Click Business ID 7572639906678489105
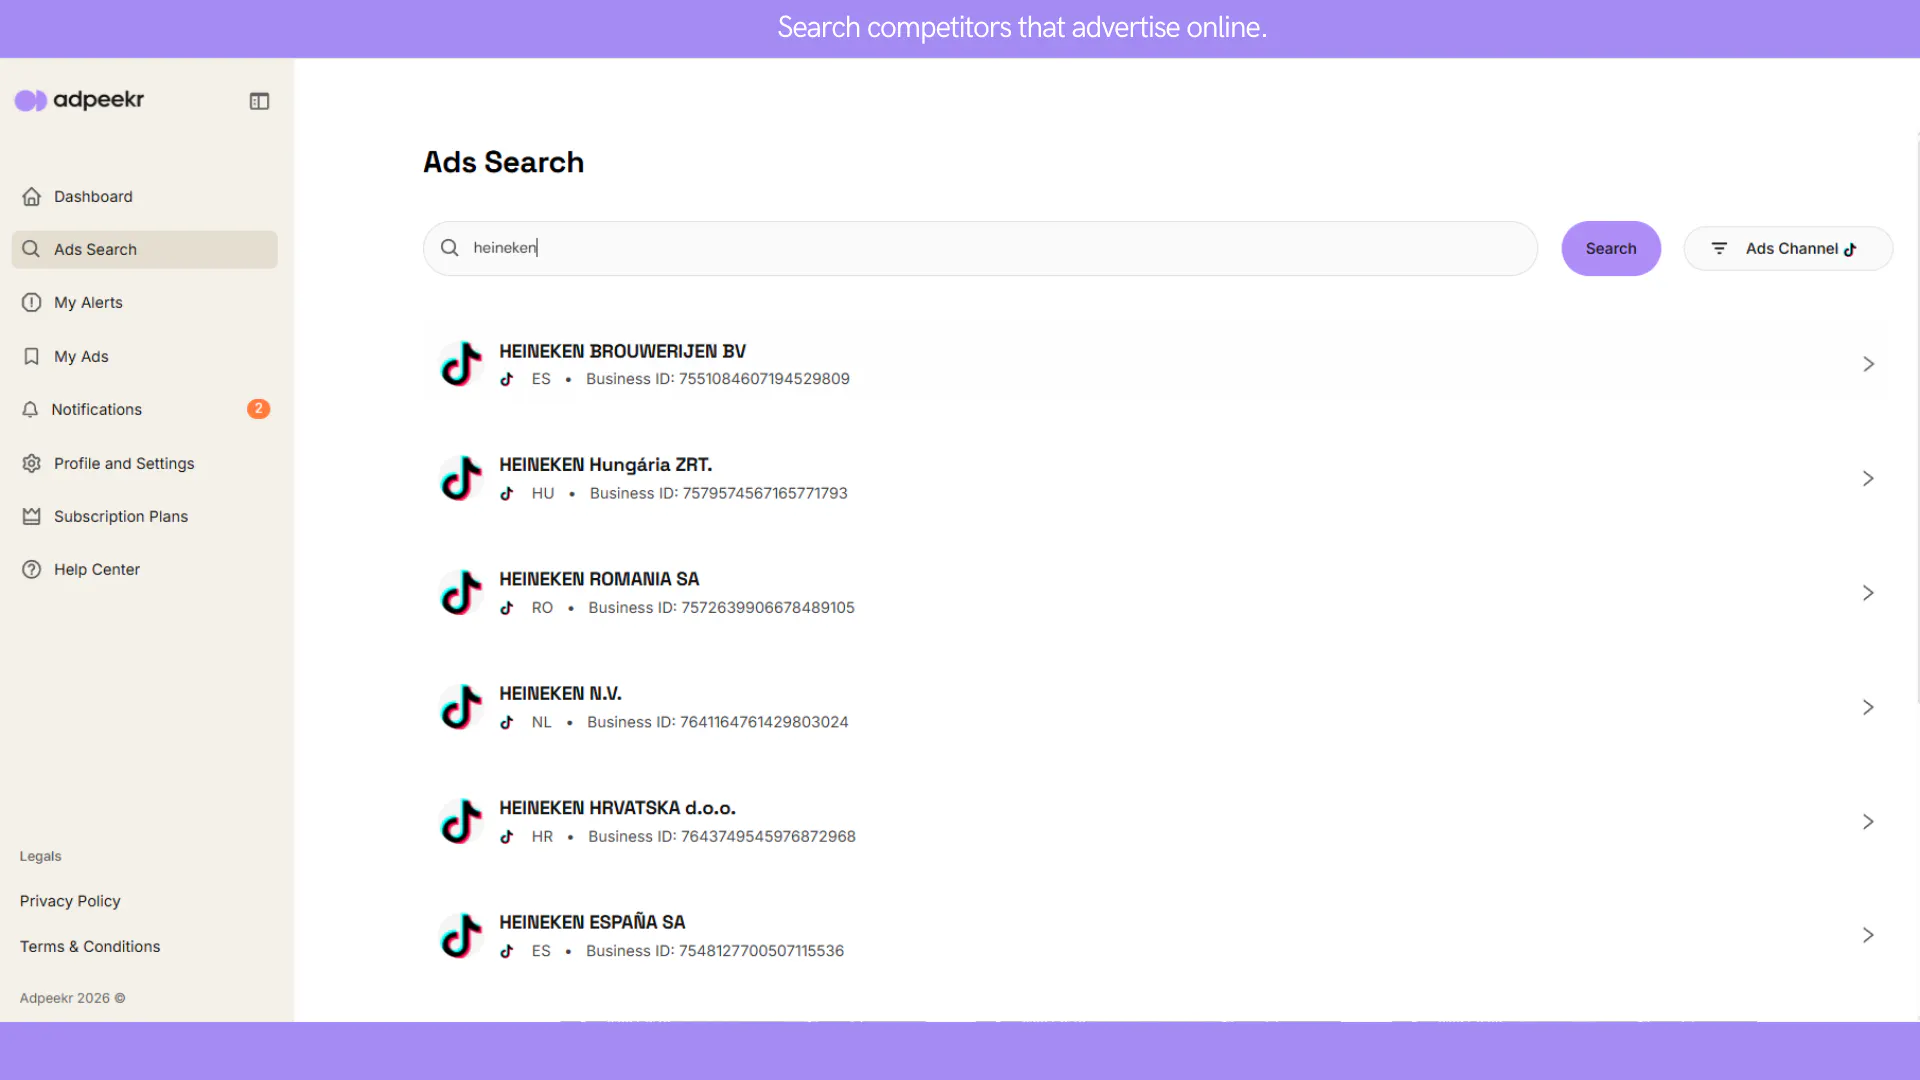Viewport: 1920px width, 1080px height. (722, 608)
